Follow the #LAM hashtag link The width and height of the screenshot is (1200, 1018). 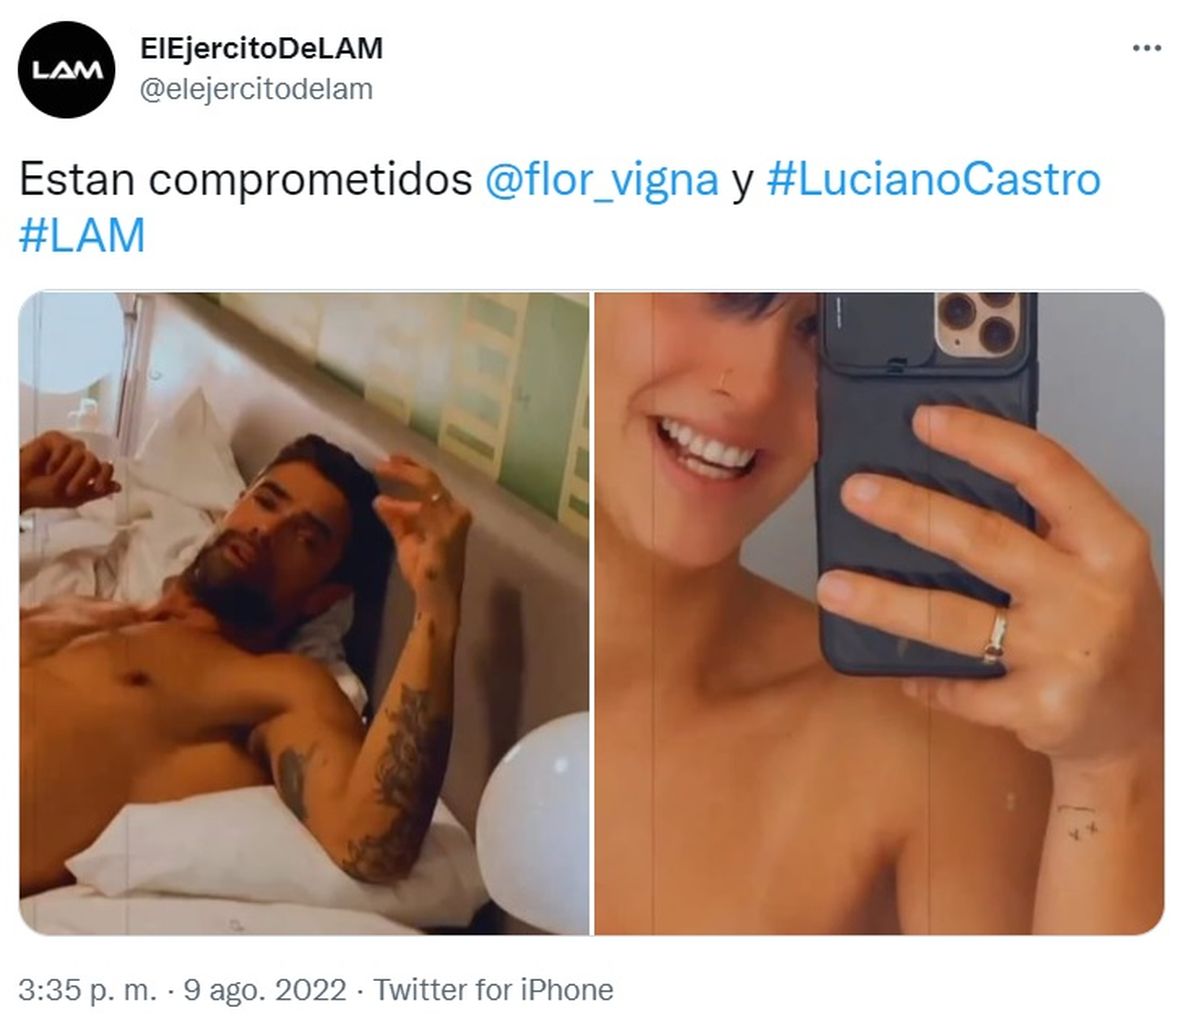[82, 236]
